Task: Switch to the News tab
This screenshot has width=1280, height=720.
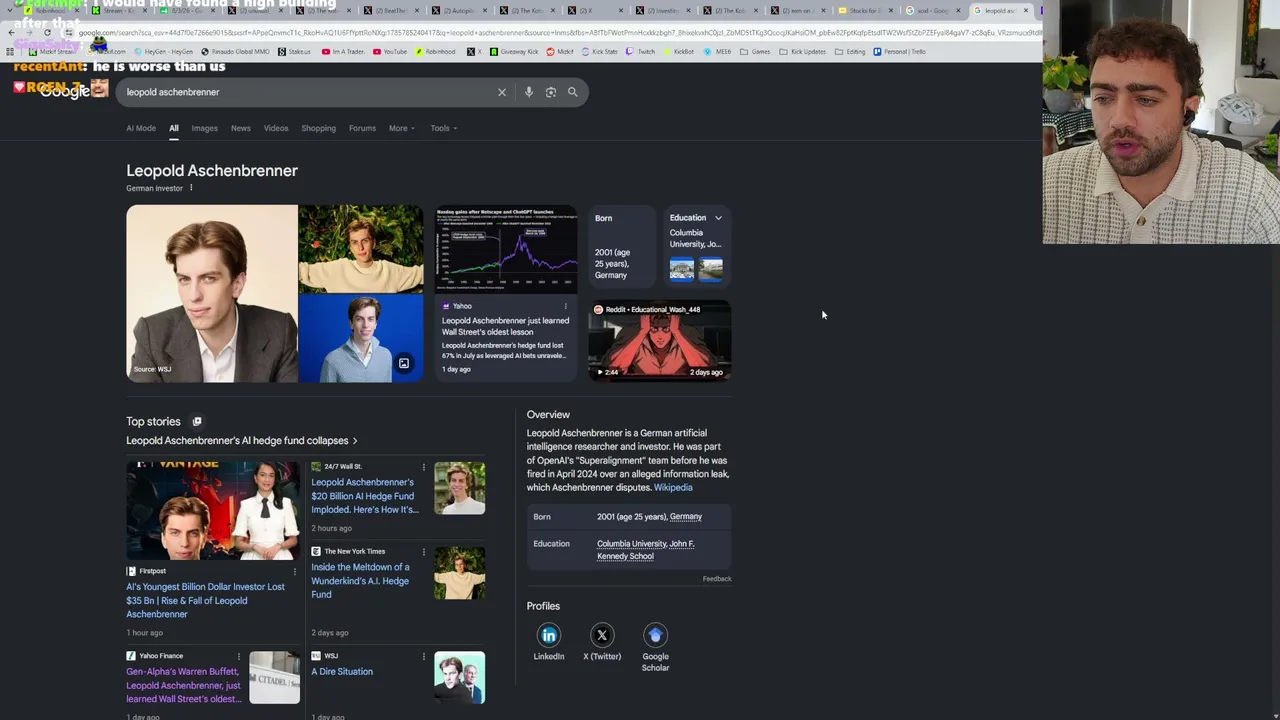Action: [x=241, y=128]
